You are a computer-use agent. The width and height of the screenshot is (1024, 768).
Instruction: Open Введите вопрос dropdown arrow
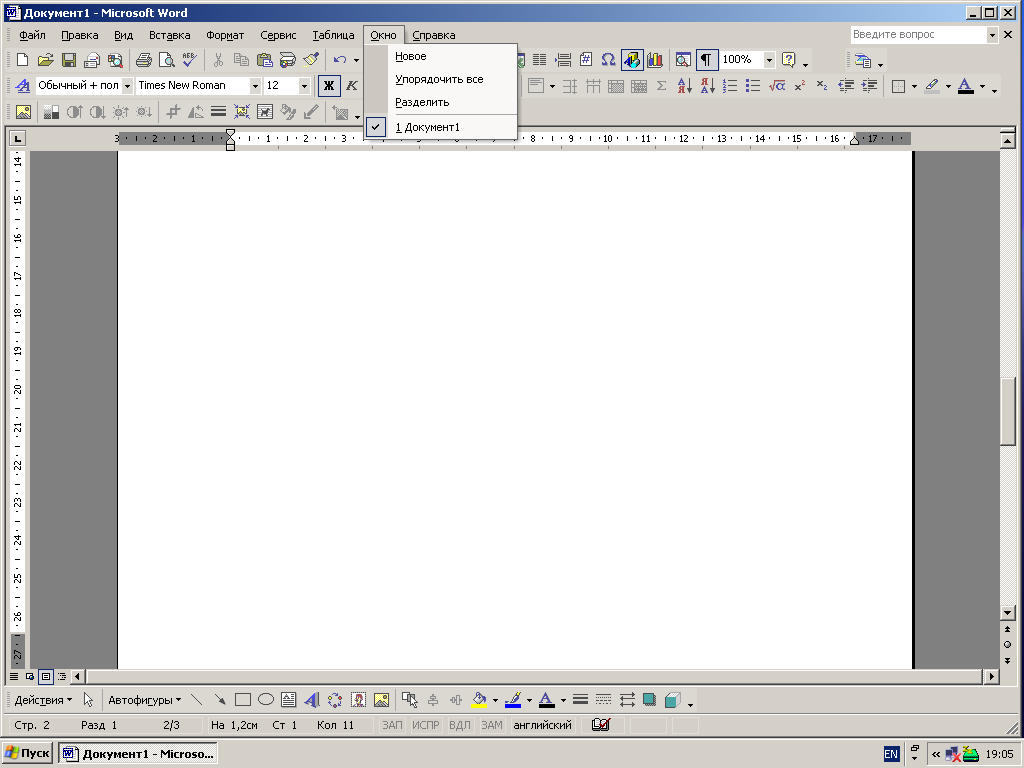[x=992, y=35]
